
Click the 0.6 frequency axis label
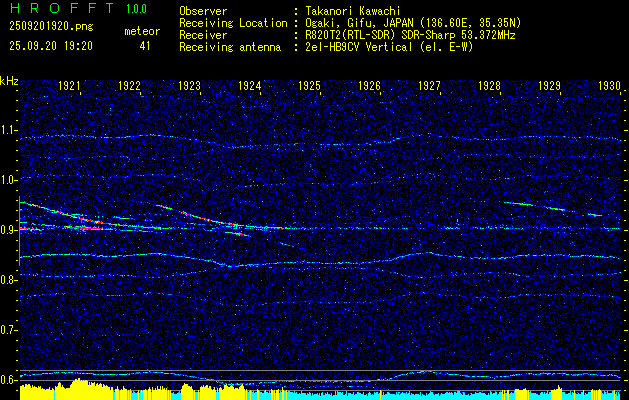tap(9, 380)
